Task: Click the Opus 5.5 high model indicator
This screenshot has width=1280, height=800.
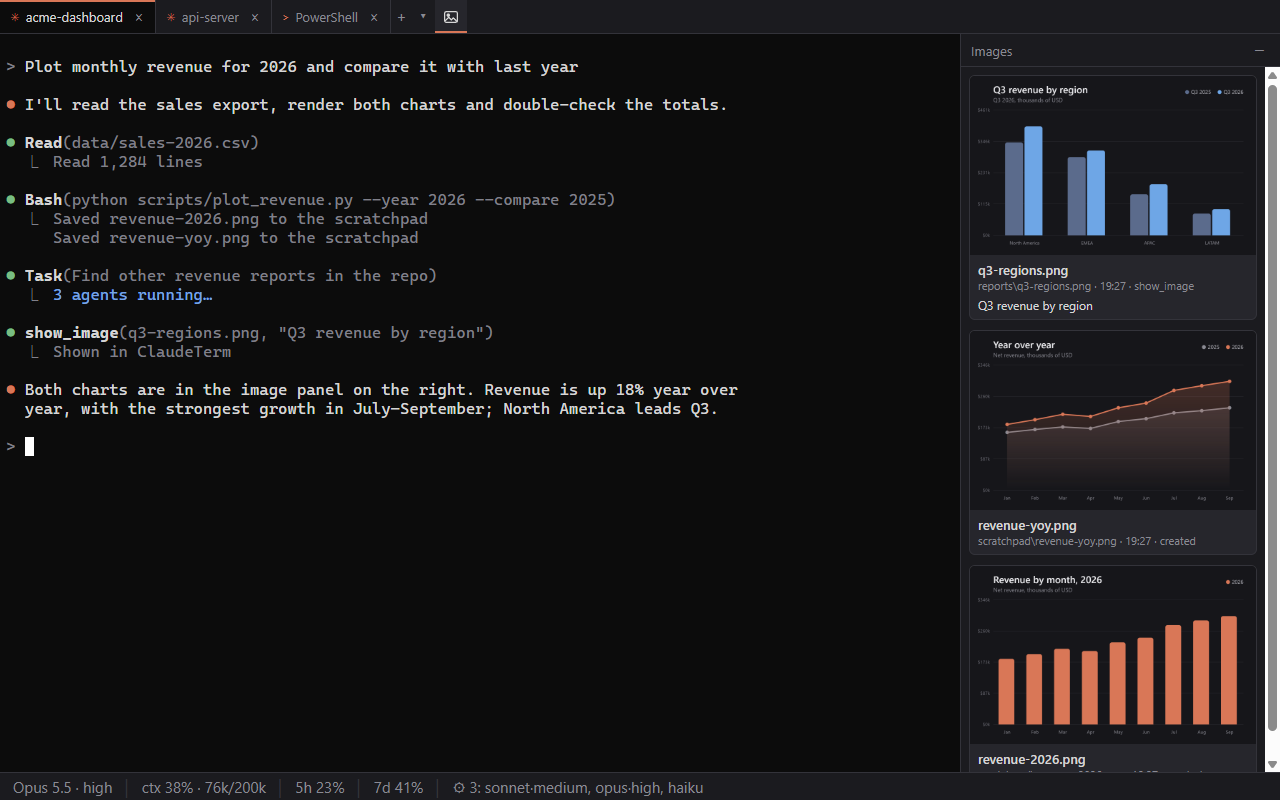Action: click(x=62, y=788)
